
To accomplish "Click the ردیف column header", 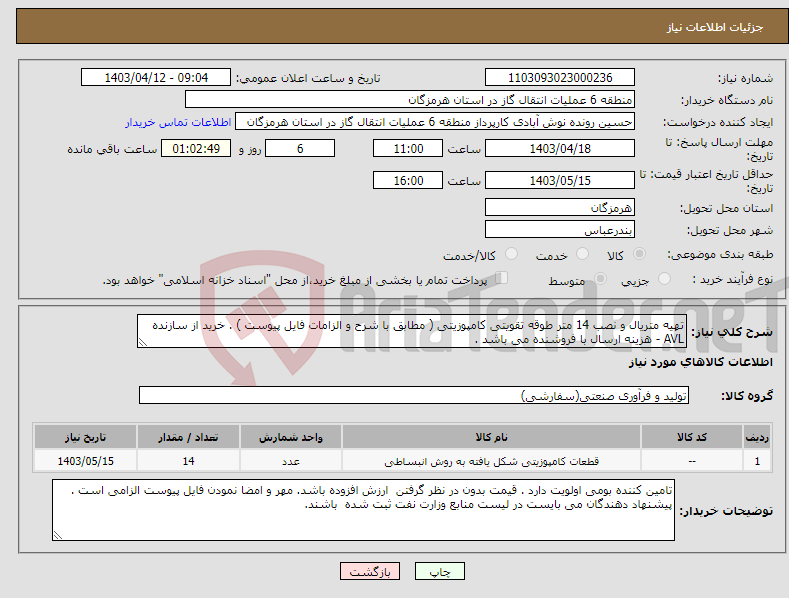I will [x=757, y=437].
